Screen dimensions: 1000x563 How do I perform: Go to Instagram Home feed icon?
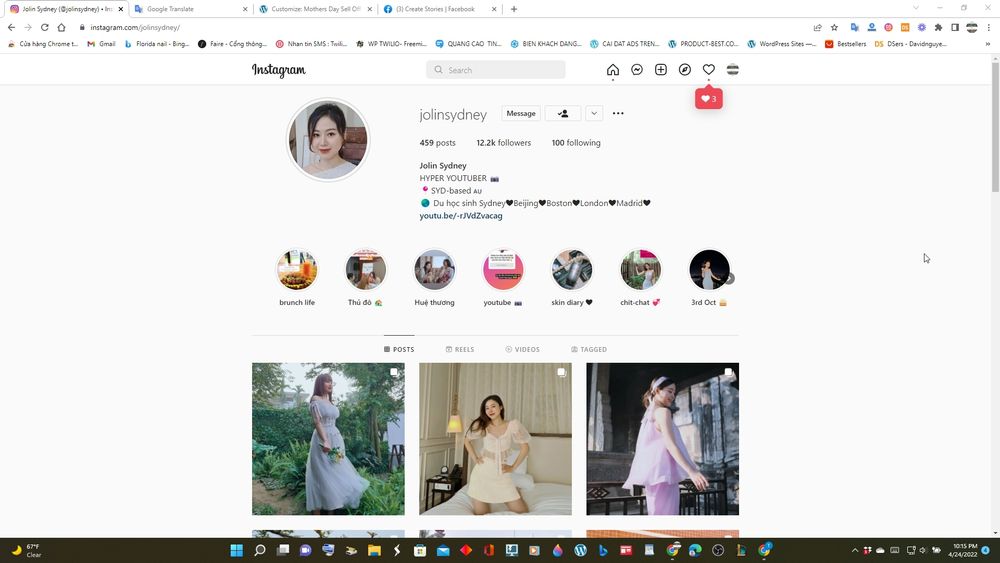[613, 70]
